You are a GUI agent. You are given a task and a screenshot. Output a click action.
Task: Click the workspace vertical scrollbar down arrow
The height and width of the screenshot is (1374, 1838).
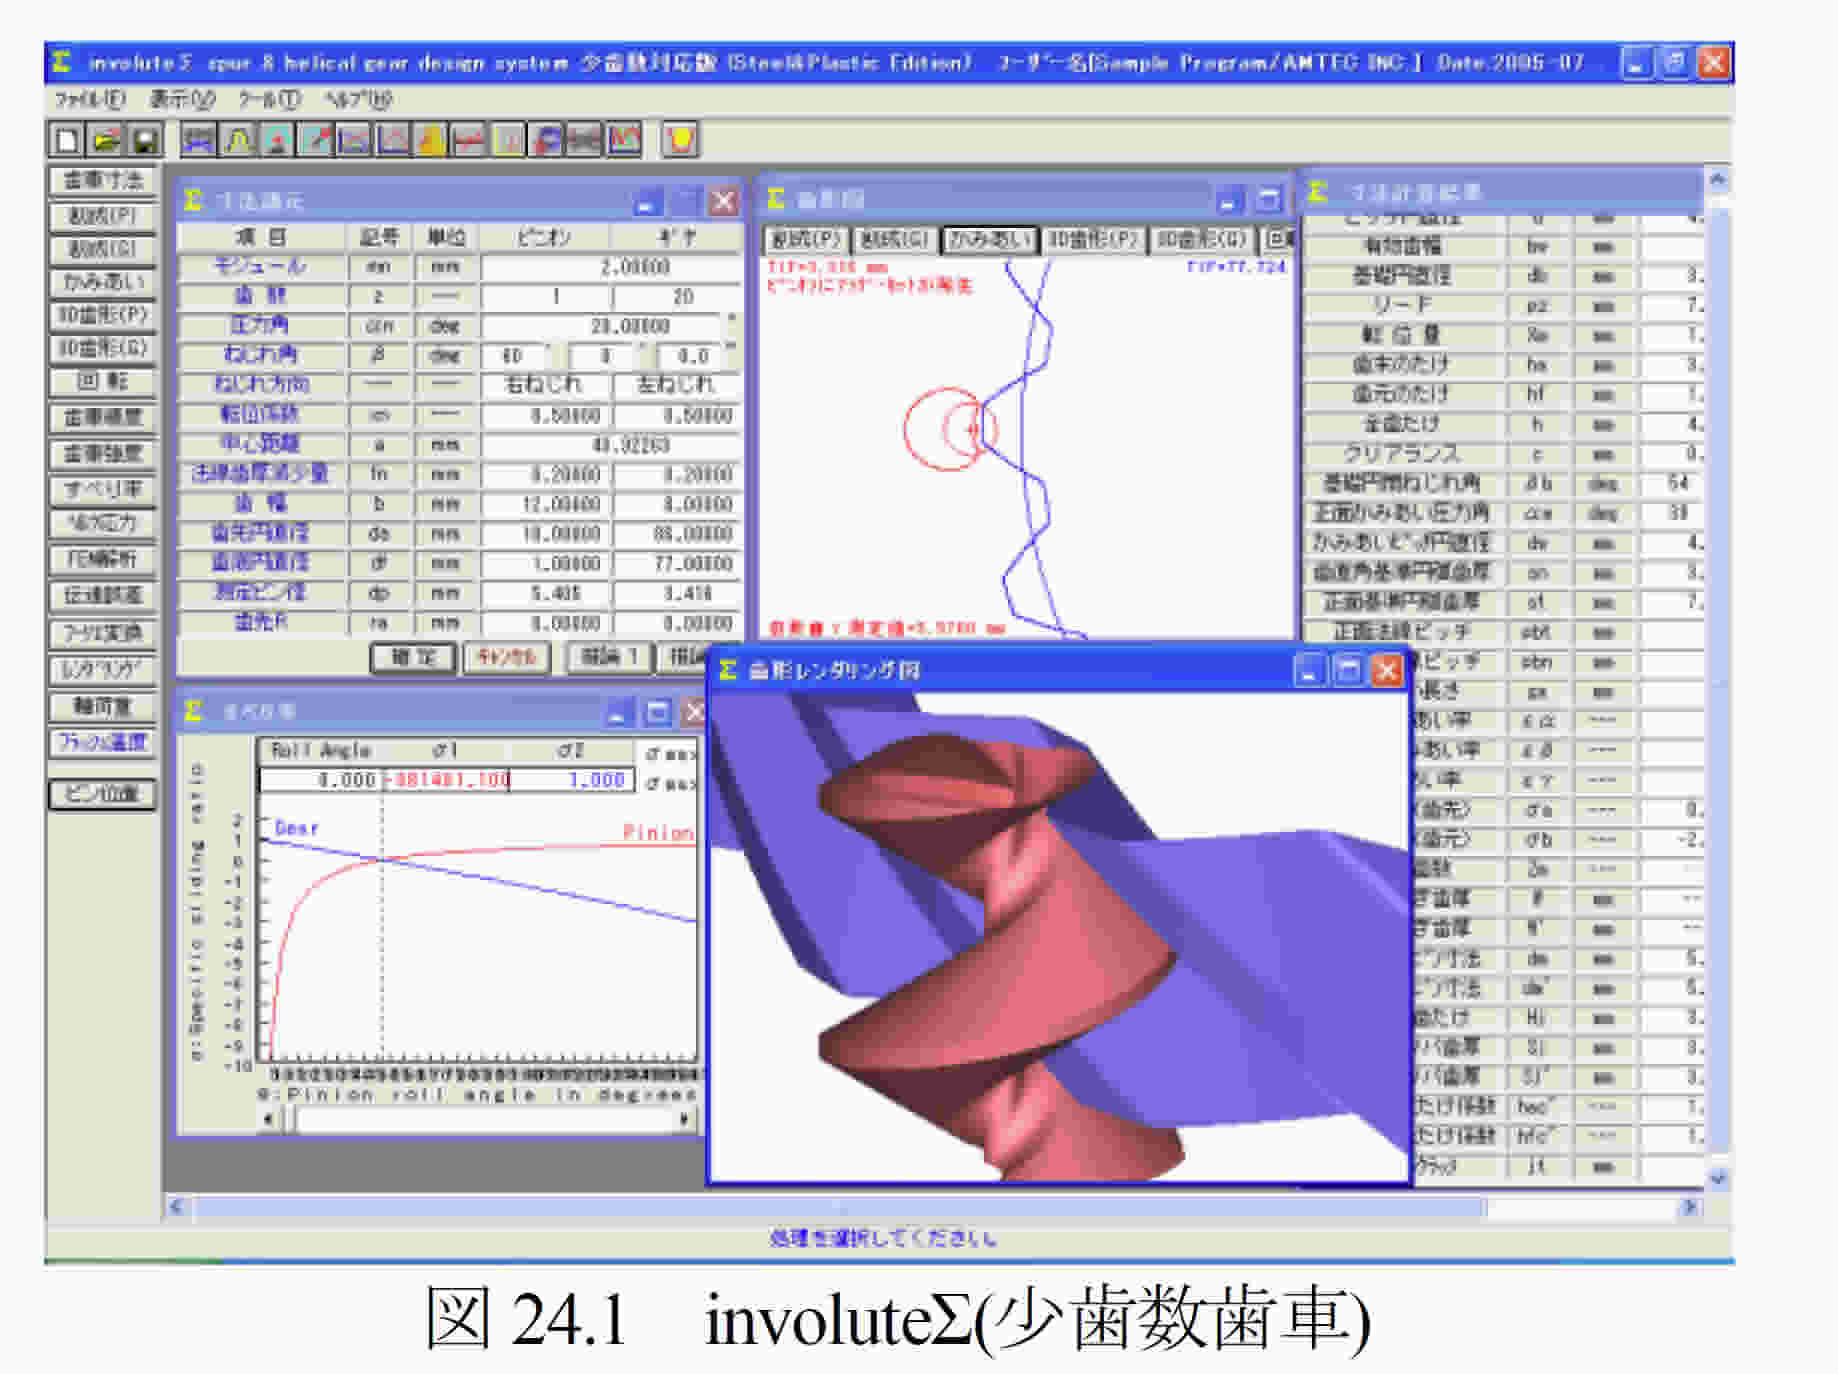click(x=1718, y=1179)
